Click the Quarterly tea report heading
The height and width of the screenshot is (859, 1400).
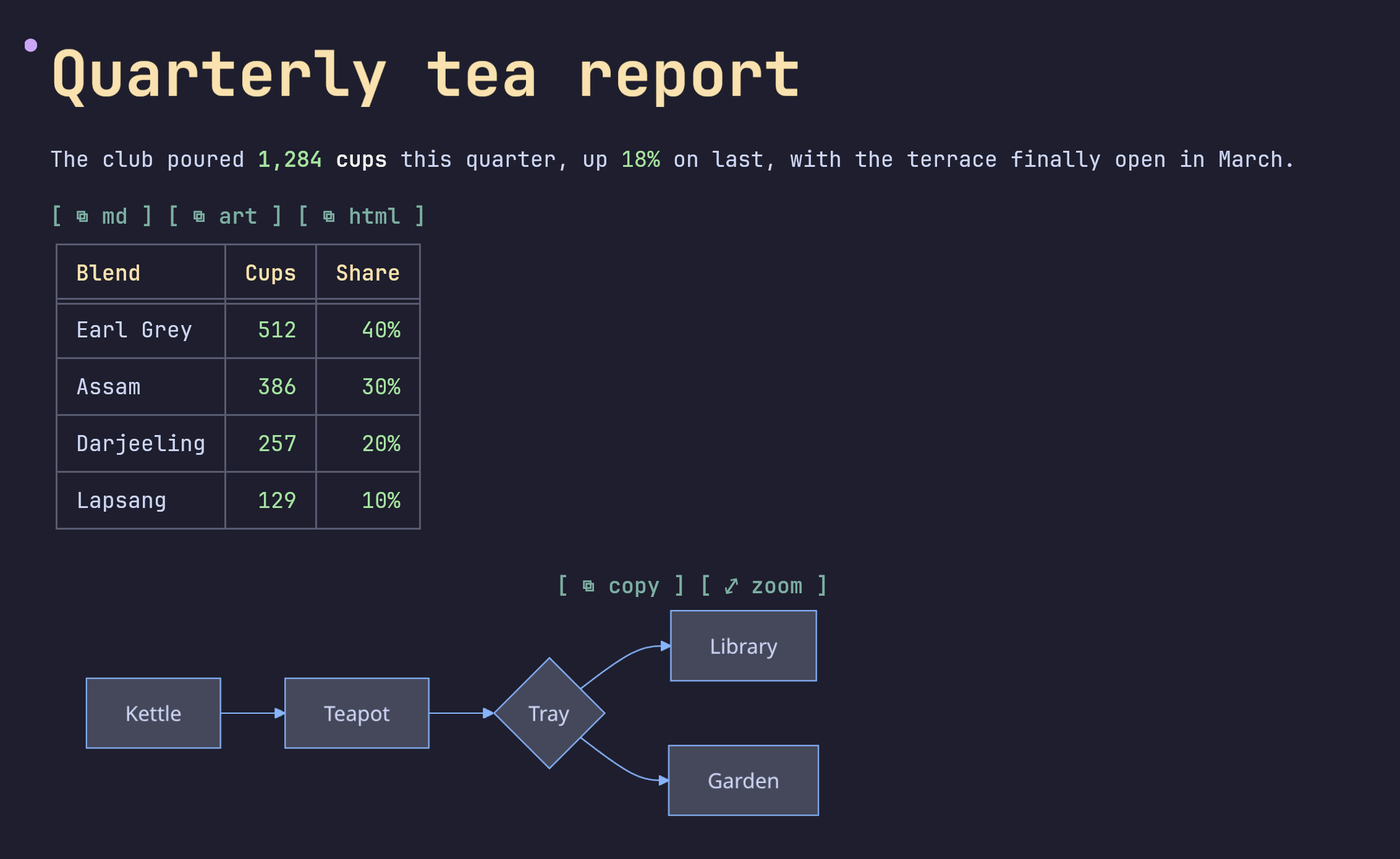[426, 75]
